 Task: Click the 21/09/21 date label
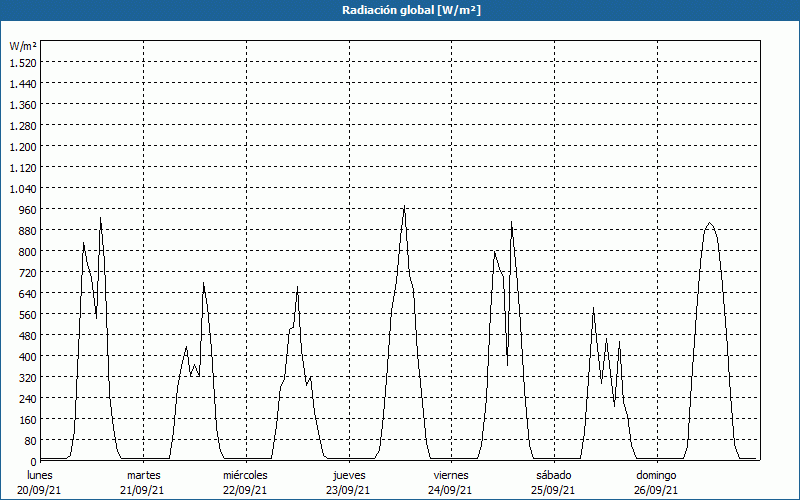142,490
